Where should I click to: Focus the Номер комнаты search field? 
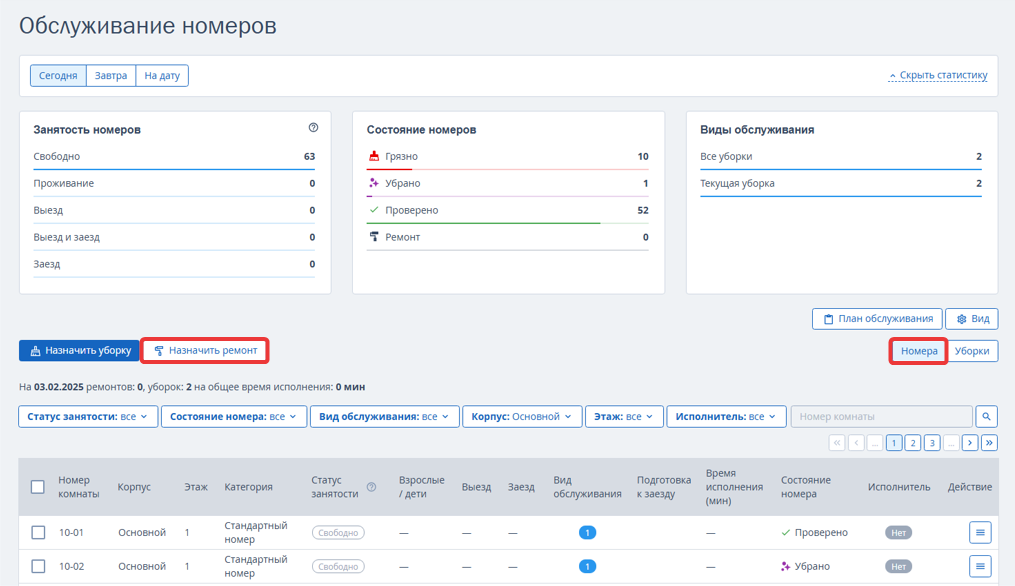coord(882,416)
